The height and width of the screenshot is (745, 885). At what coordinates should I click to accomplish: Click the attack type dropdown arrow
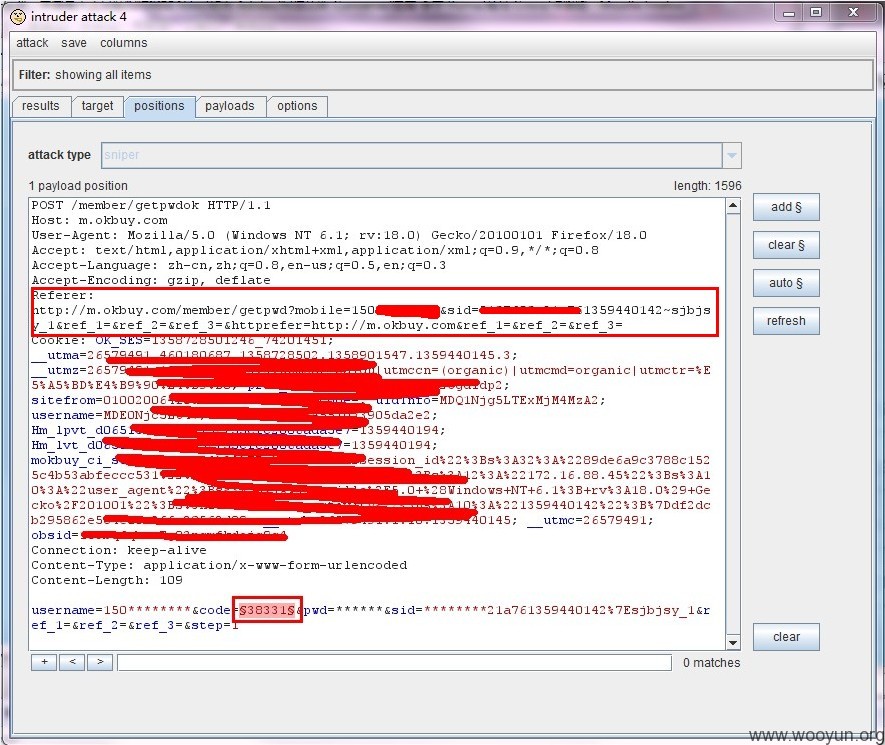point(731,155)
